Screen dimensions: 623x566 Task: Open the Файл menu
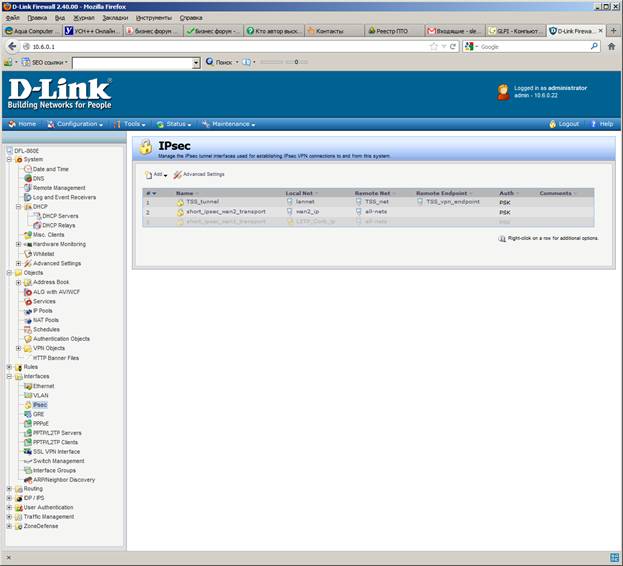tap(13, 18)
